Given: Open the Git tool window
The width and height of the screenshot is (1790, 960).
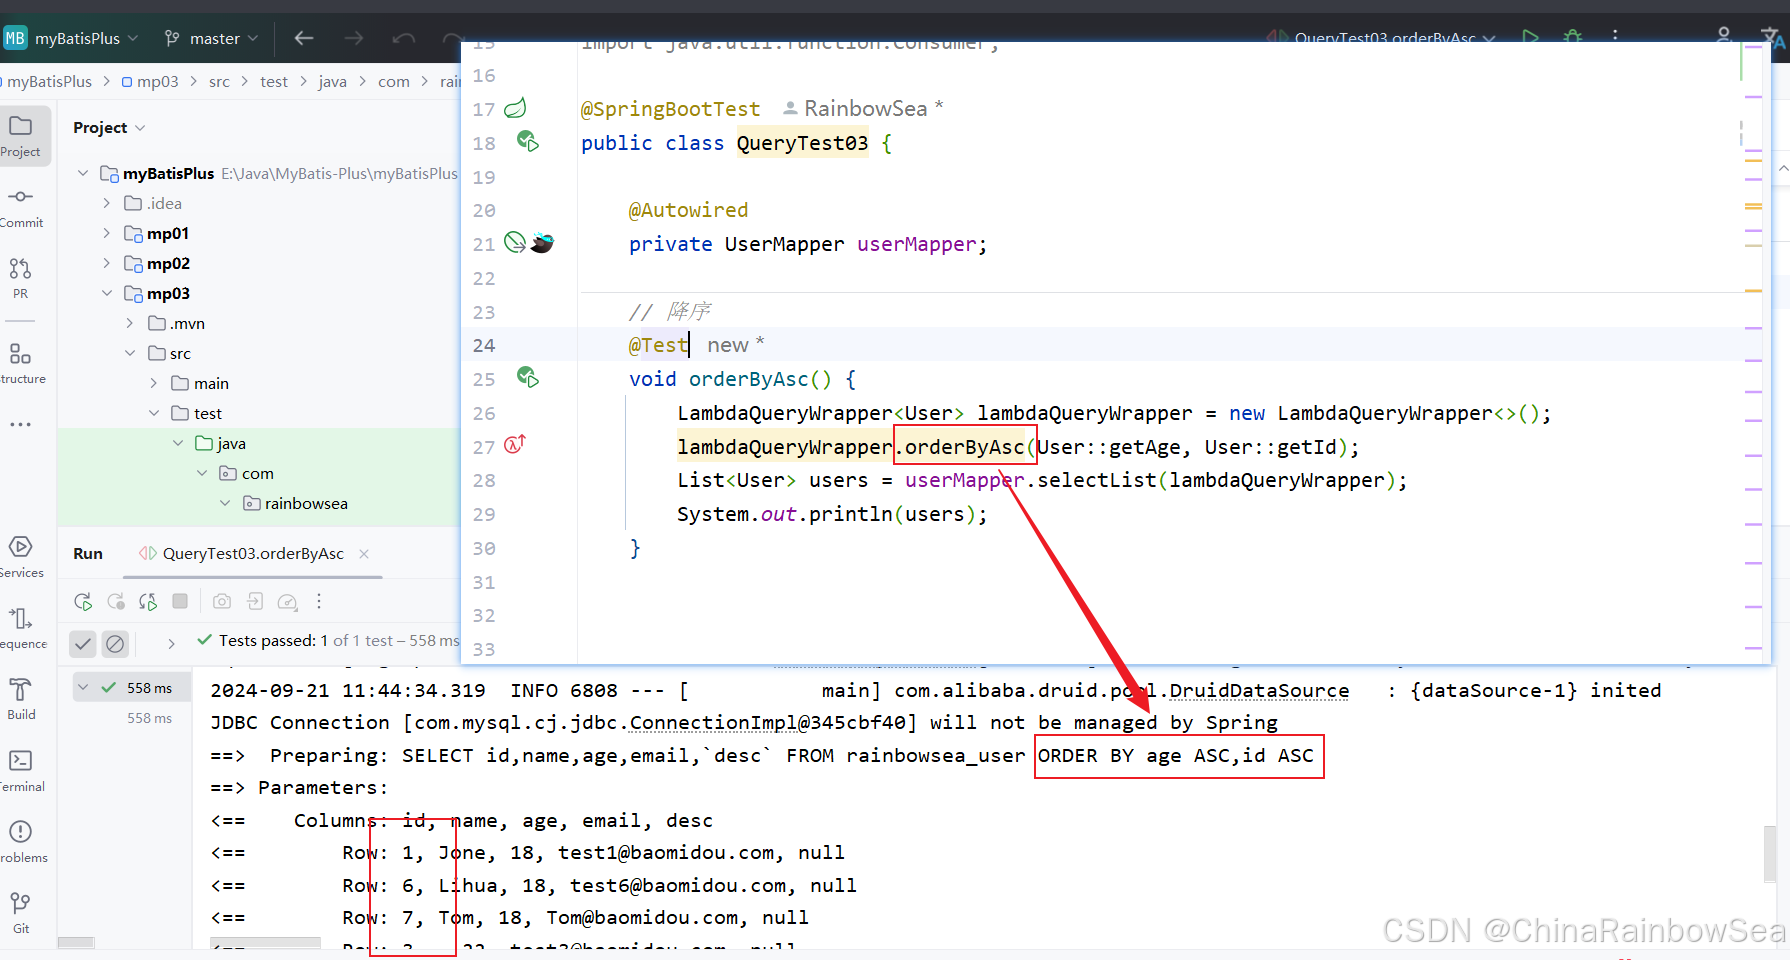Looking at the screenshot, I should pyautogui.click(x=20, y=913).
